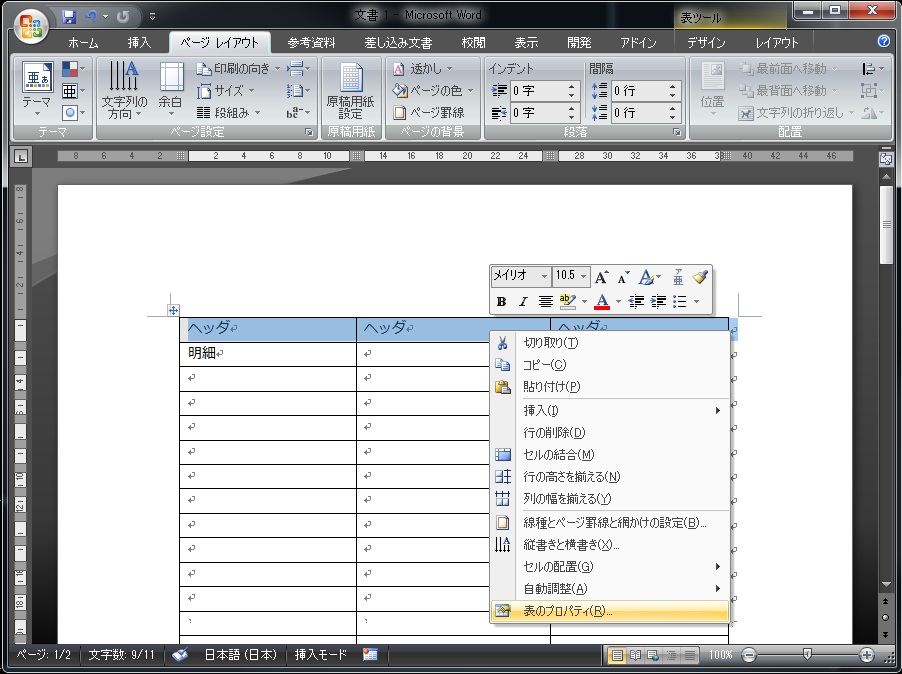Click the Save icon in quick access toolbar
The width and height of the screenshot is (902, 674).
coord(69,17)
